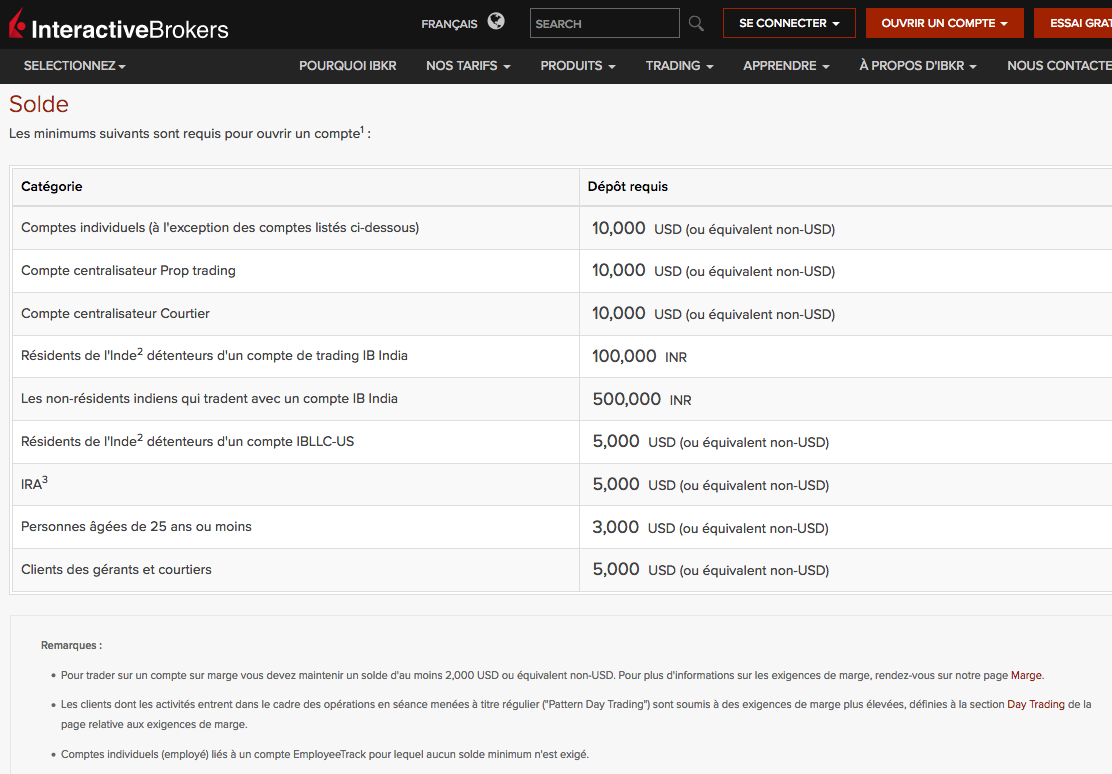Expand the TRADING menu
This screenshot has width=1112, height=774.
click(x=679, y=66)
